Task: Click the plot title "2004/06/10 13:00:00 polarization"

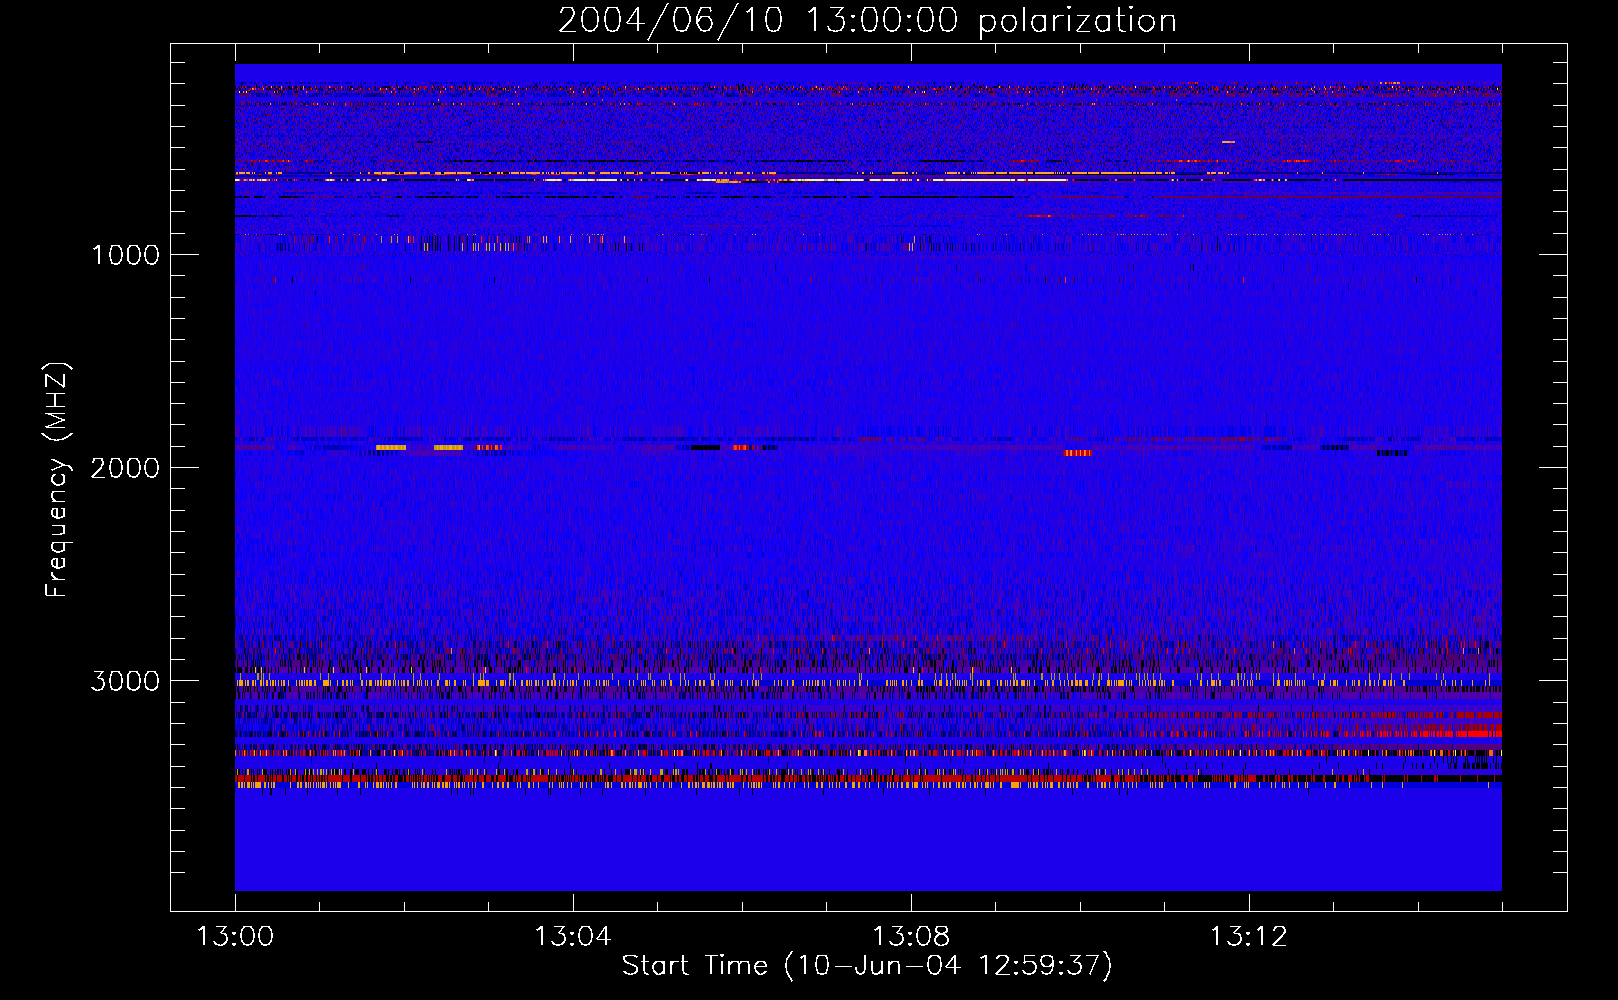Action: 867,20
